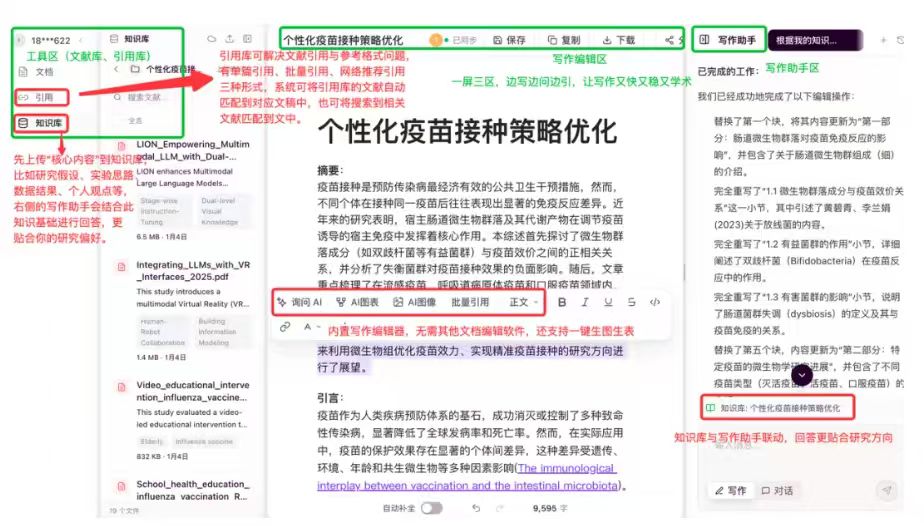Toggle the 自动补全 auto-complete switch

tap(432, 508)
